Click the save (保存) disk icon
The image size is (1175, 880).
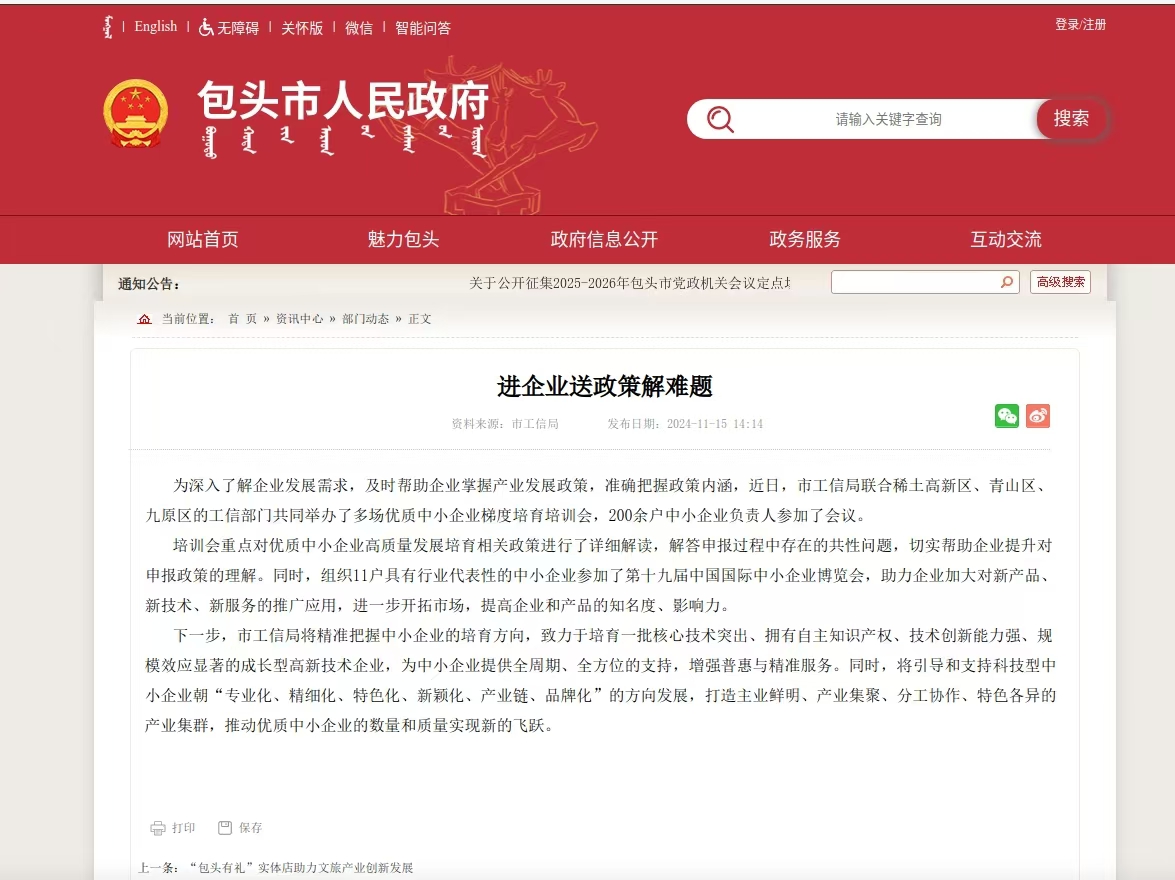[x=225, y=828]
